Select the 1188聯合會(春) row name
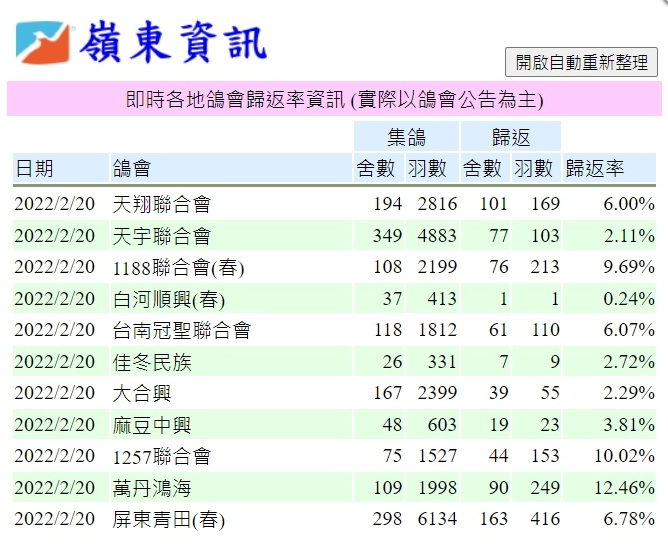The height and width of the screenshot is (552, 668). coord(179,268)
